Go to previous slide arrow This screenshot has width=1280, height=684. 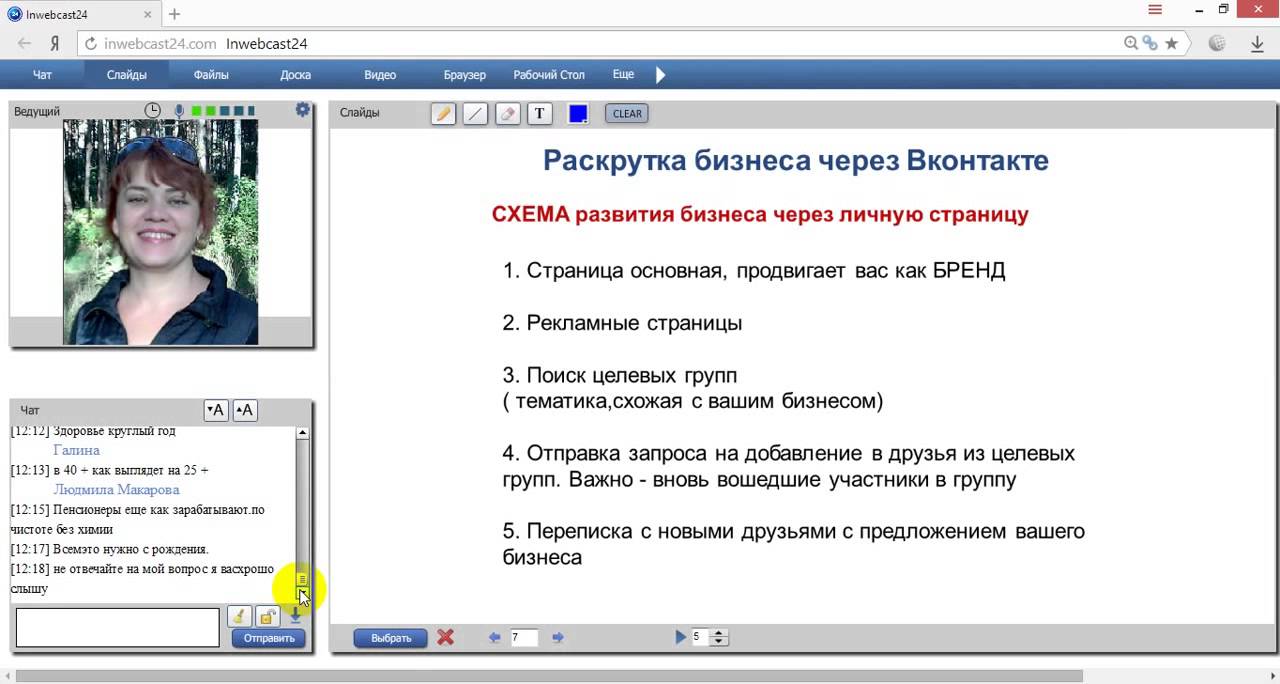click(494, 637)
